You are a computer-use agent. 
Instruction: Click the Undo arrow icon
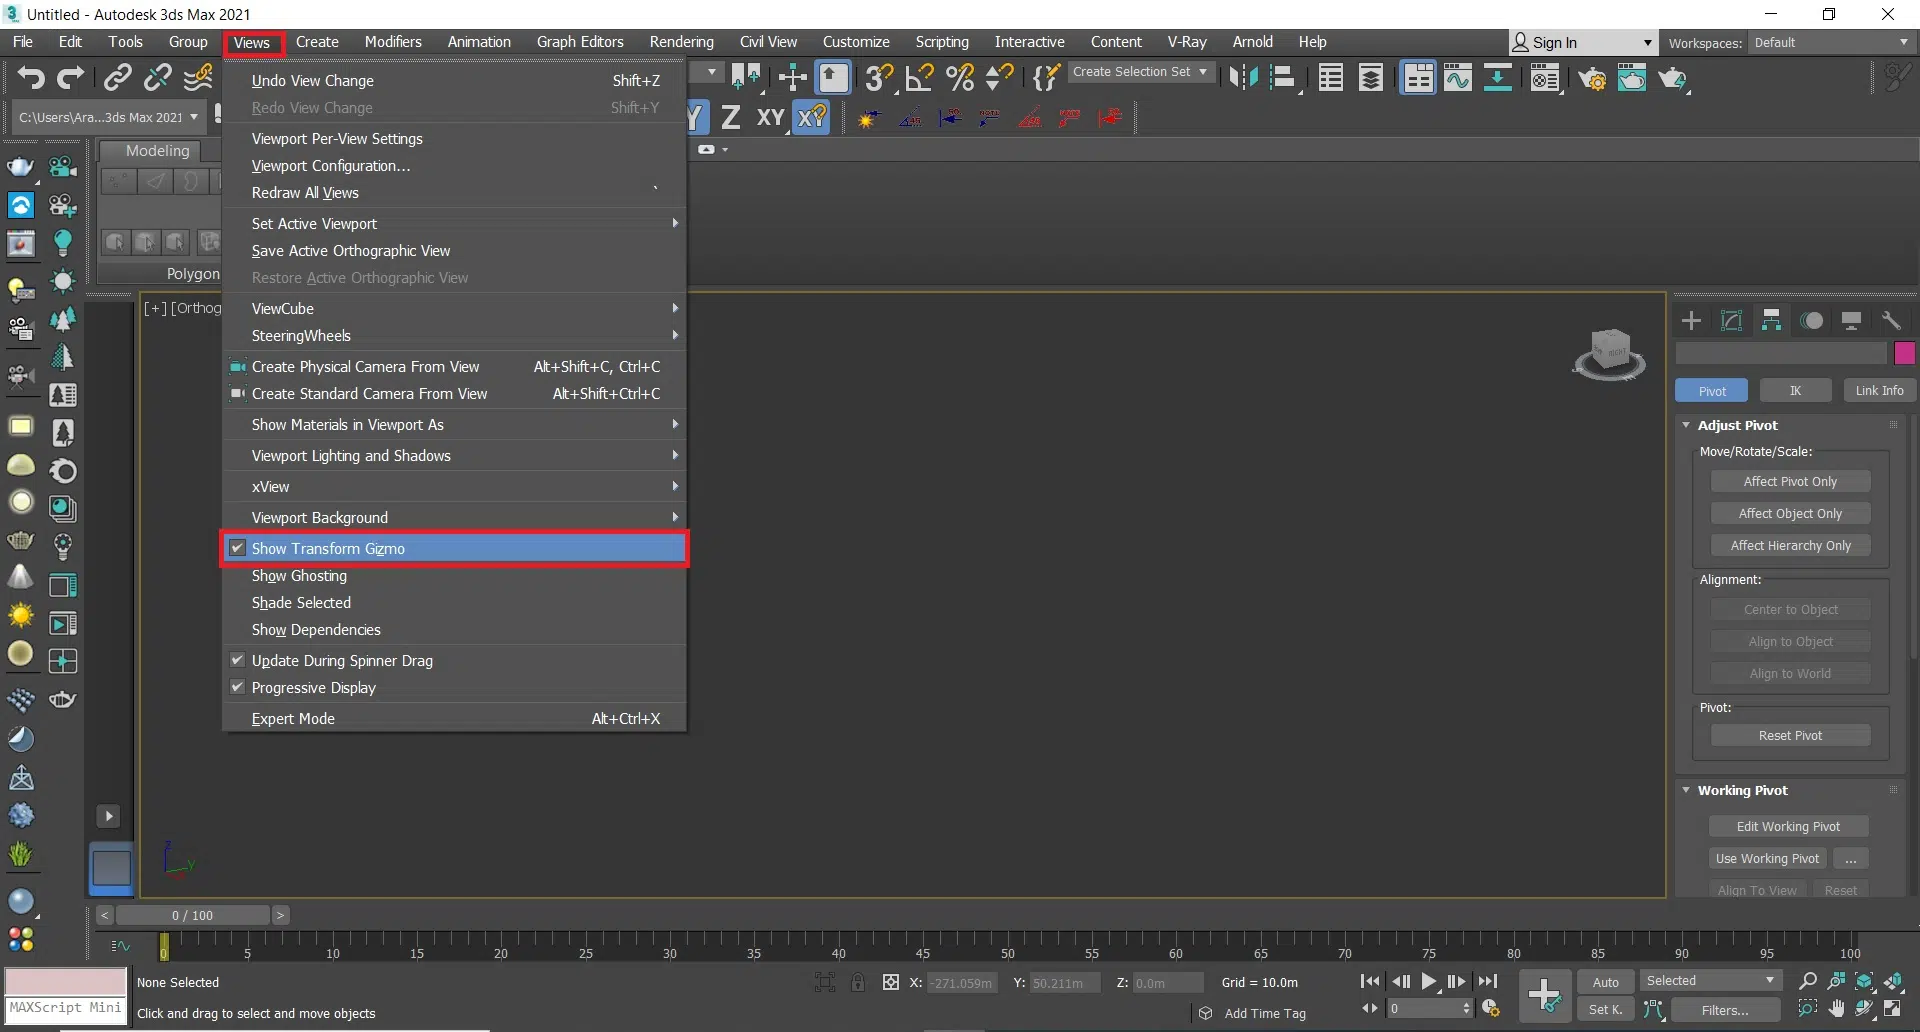tap(31, 78)
